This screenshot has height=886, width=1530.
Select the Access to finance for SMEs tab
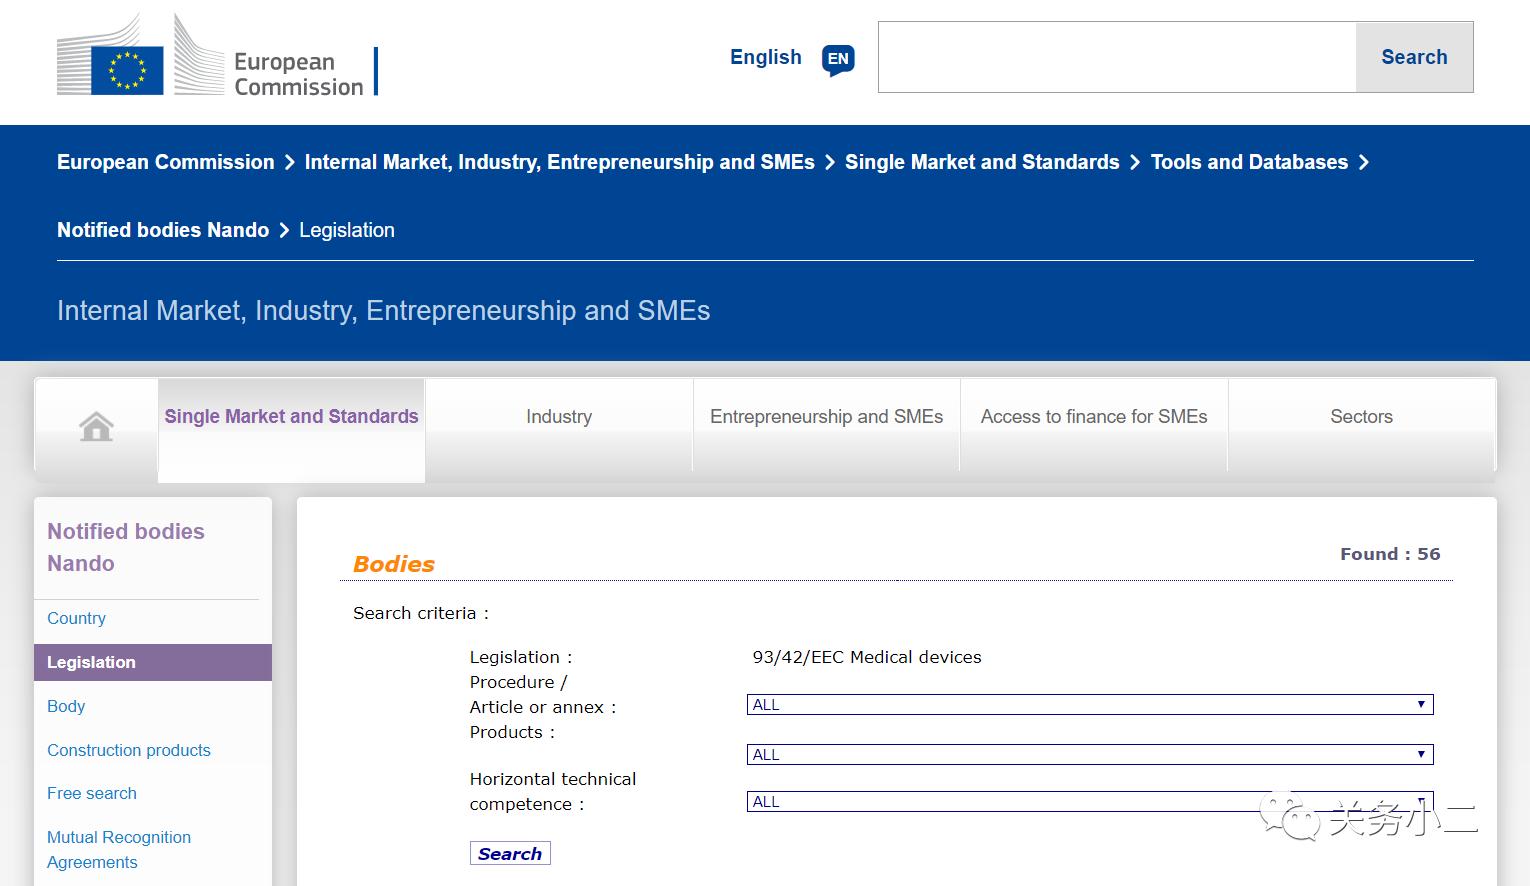tap(1094, 417)
